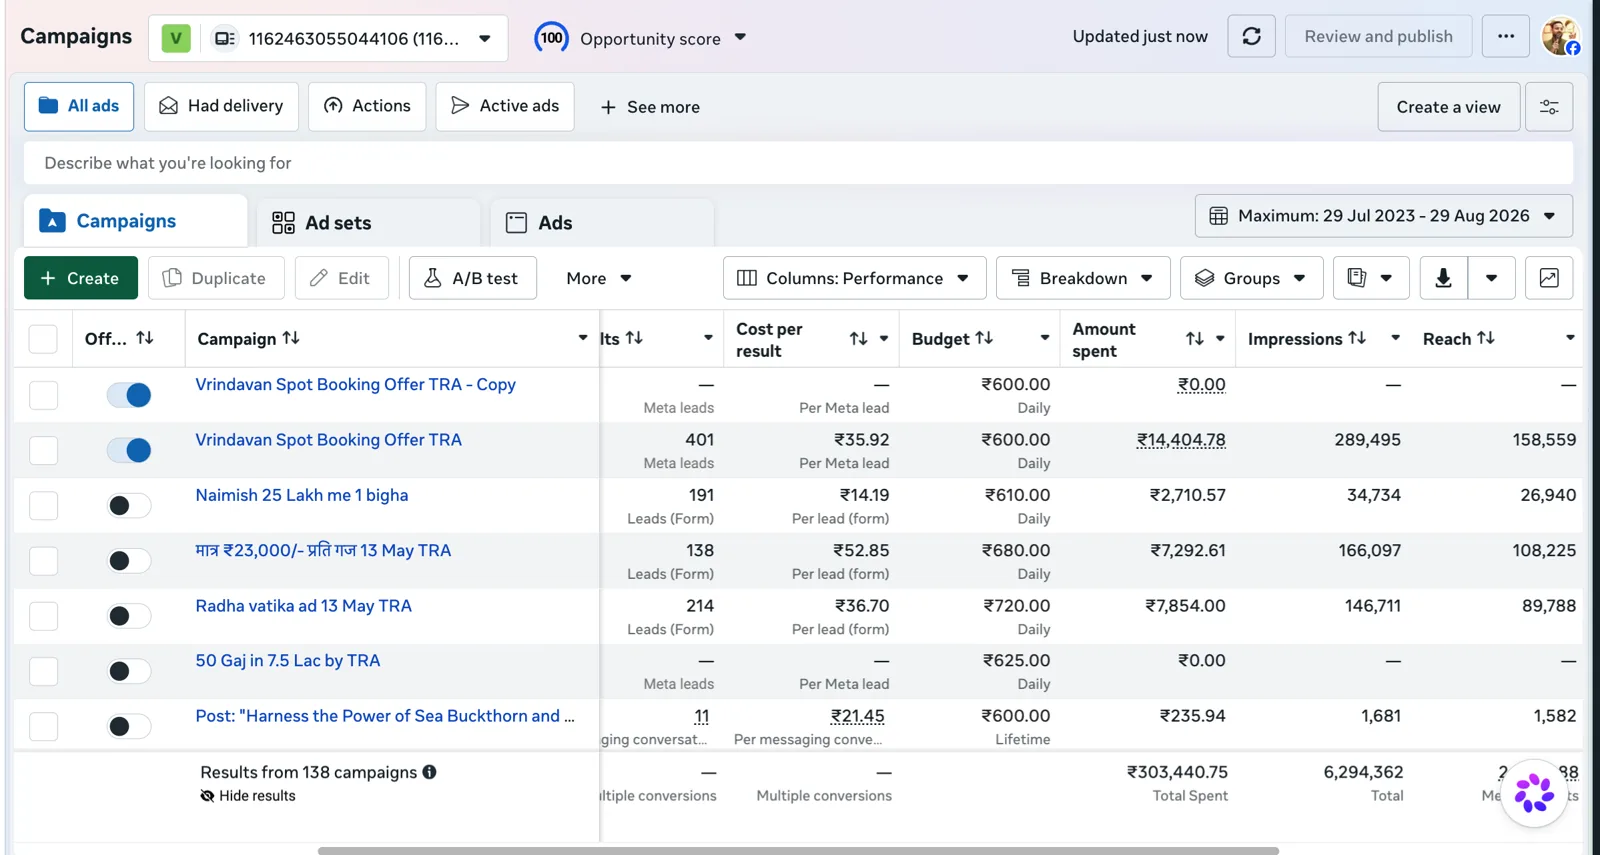Open the three-dots more options menu
Viewport: 1600px width, 855px height.
[x=1505, y=37]
